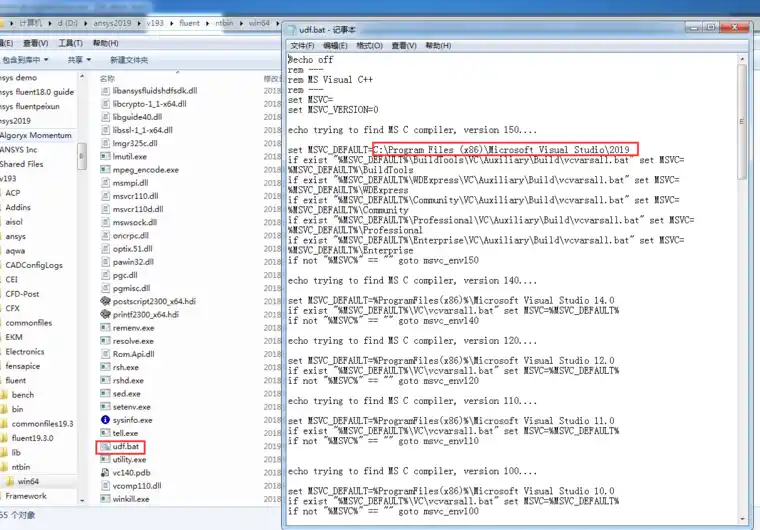
Task: Click navigation pane scrollbar up arrow
Action: [82, 76]
